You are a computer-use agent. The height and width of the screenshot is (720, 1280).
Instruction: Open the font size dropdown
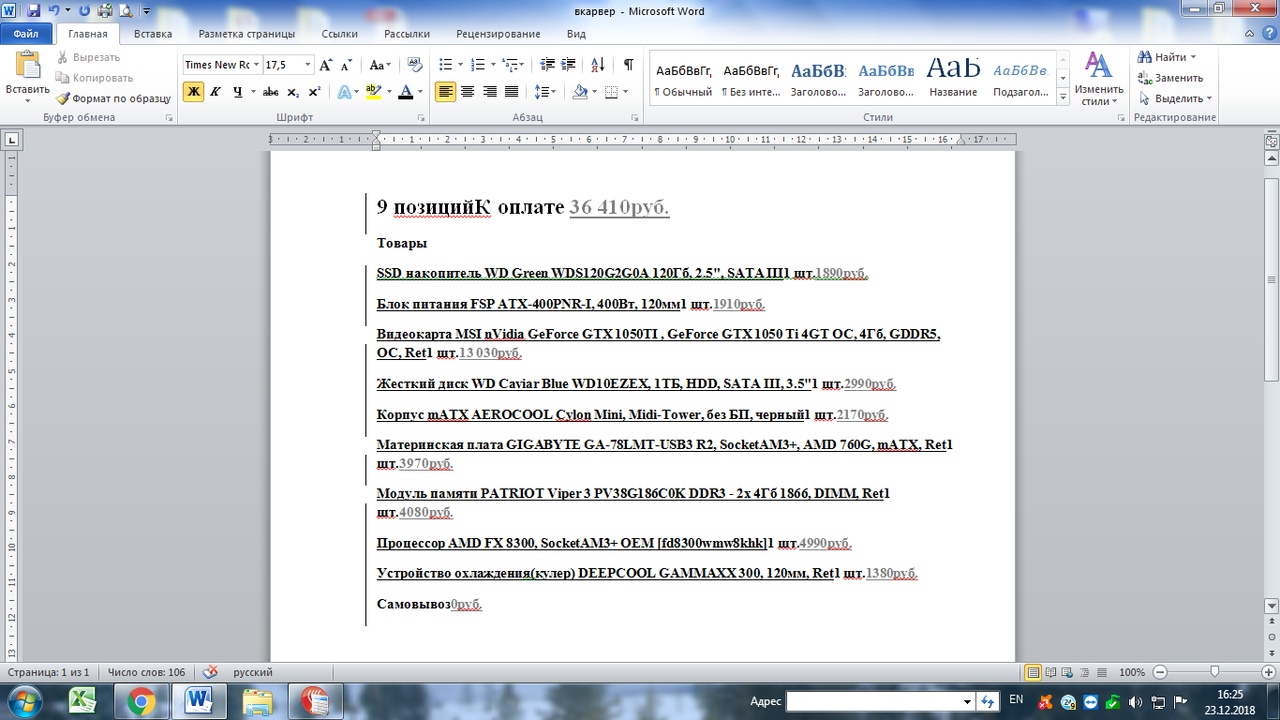(x=307, y=65)
